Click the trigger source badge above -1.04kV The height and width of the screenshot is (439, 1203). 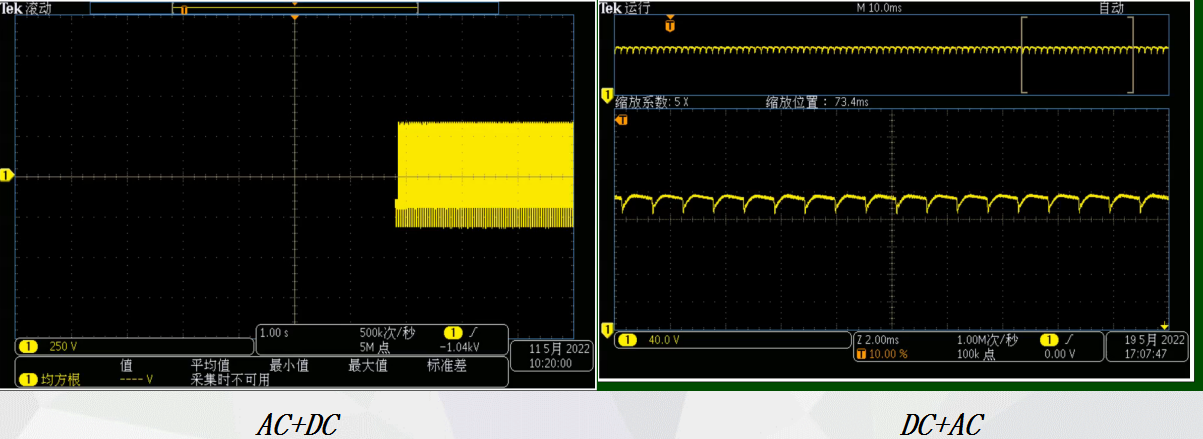click(453, 333)
